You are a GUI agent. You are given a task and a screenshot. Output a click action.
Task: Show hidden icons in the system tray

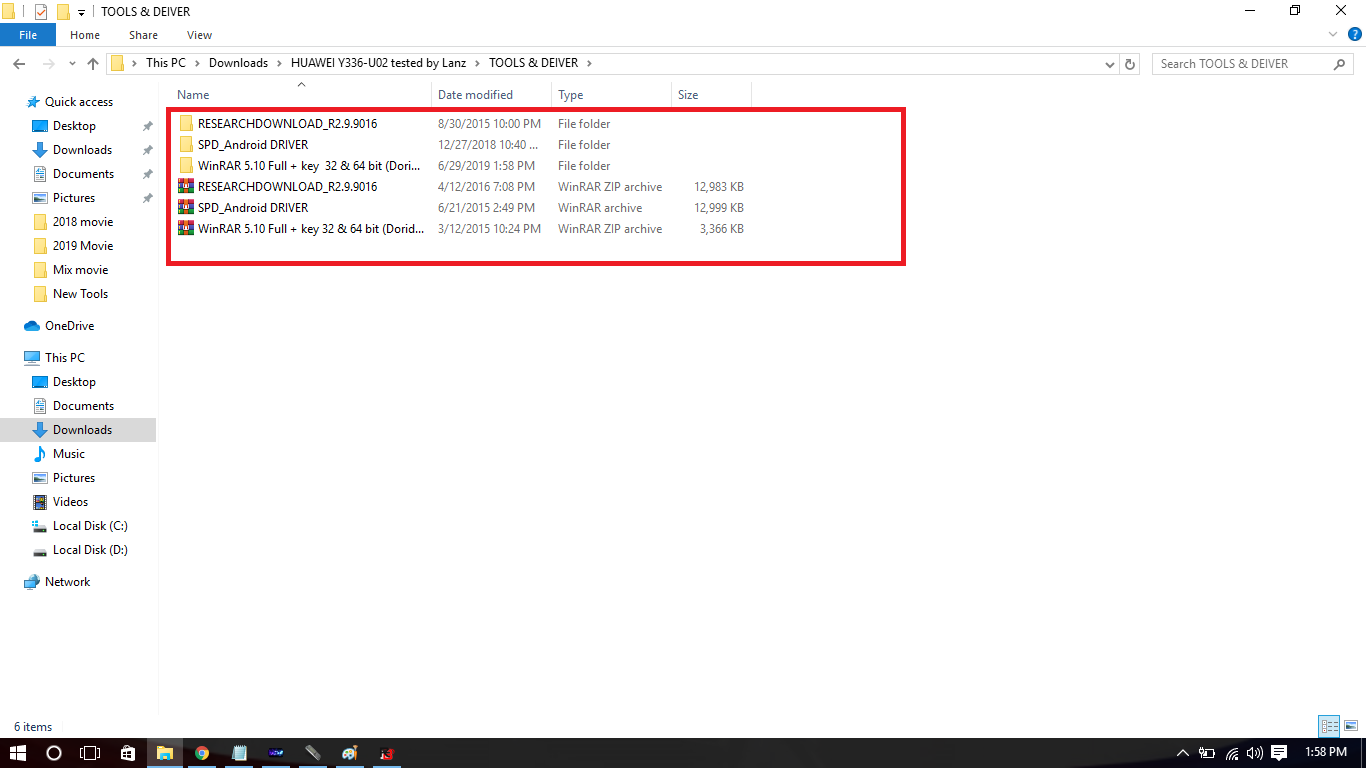point(1183,753)
